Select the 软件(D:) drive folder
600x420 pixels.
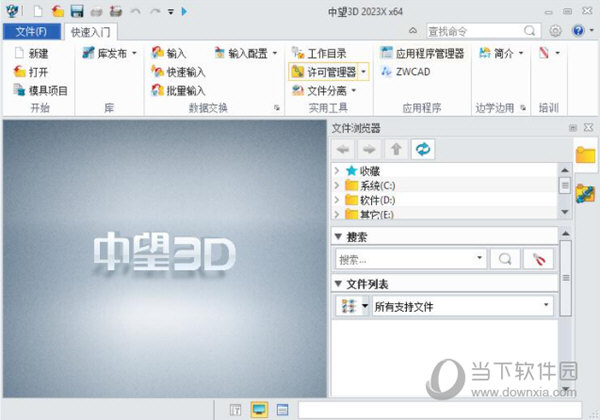point(370,200)
